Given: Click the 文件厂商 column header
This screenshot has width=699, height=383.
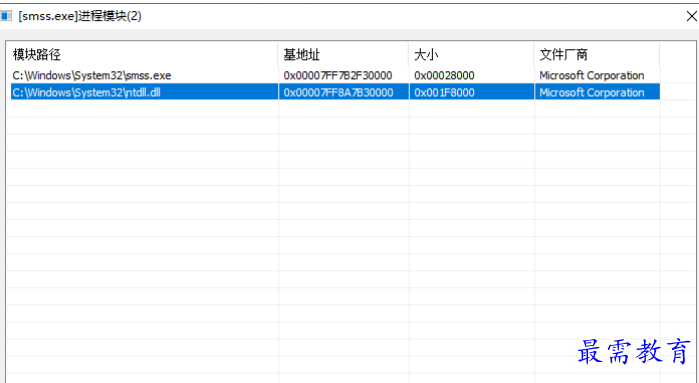Looking at the screenshot, I should coord(596,54).
